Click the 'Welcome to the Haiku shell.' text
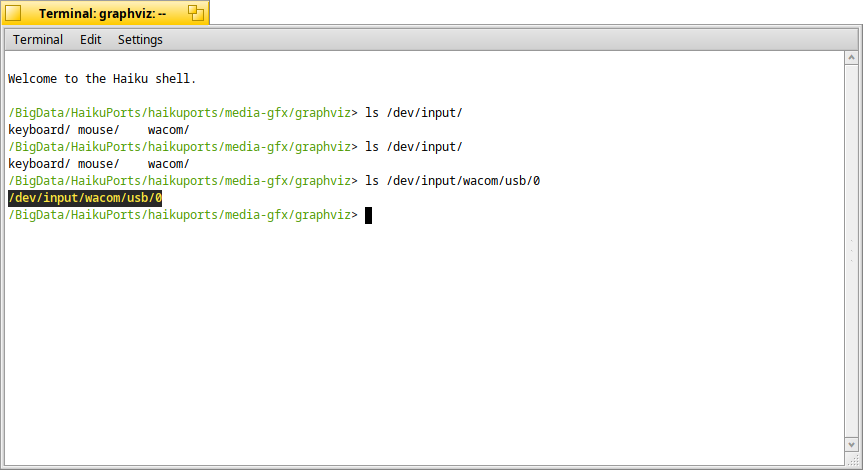The image size is (863, 470). coord(102,79)
